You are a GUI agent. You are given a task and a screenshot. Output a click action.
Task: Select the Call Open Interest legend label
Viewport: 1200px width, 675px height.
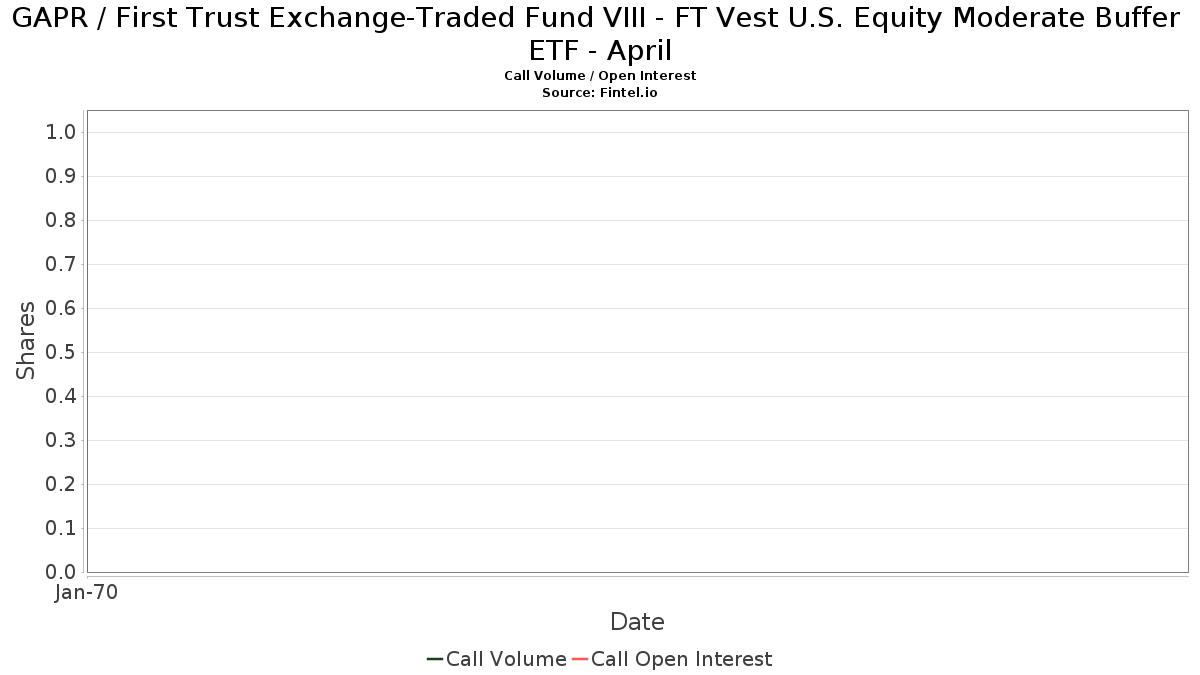[681, 659]
